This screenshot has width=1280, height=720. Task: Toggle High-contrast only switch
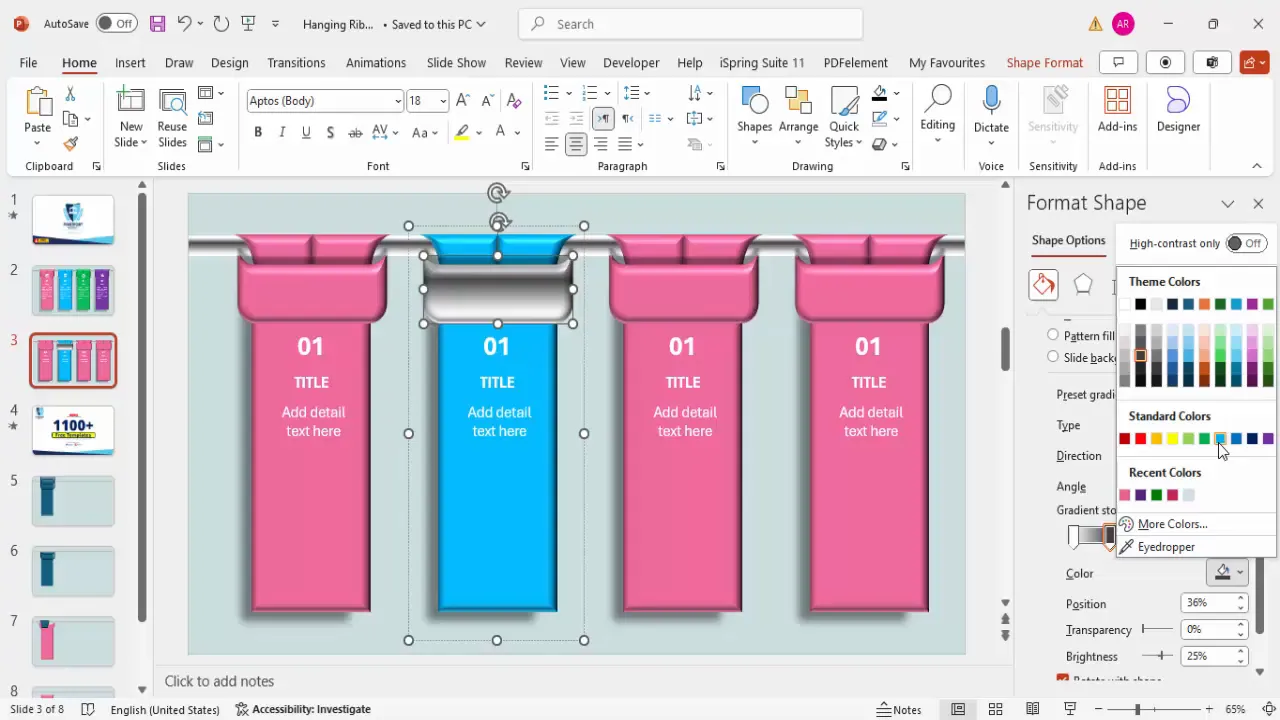click(x=1246, y=243)
